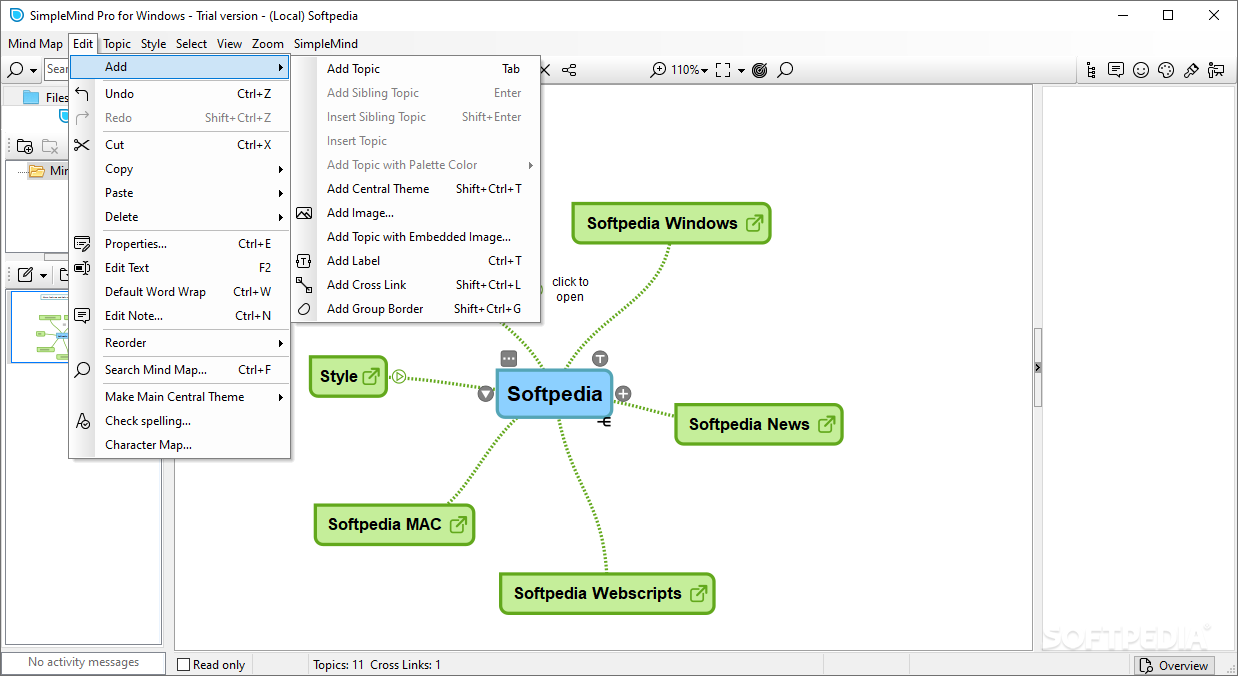
Task: Choose Add Topic from the submenu
Action: click(x=415, y=69)
